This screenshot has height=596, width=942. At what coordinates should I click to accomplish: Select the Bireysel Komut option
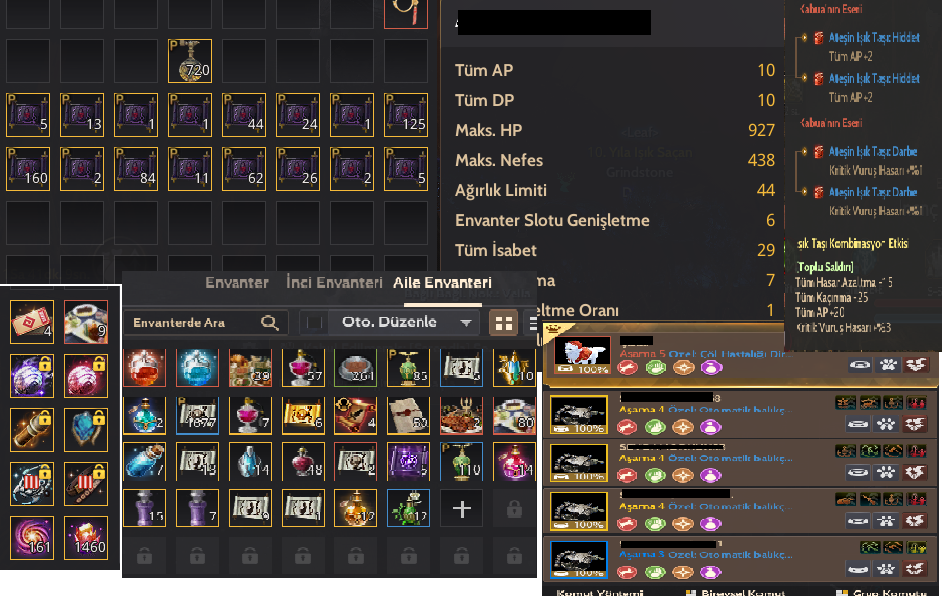pos(743,592)
